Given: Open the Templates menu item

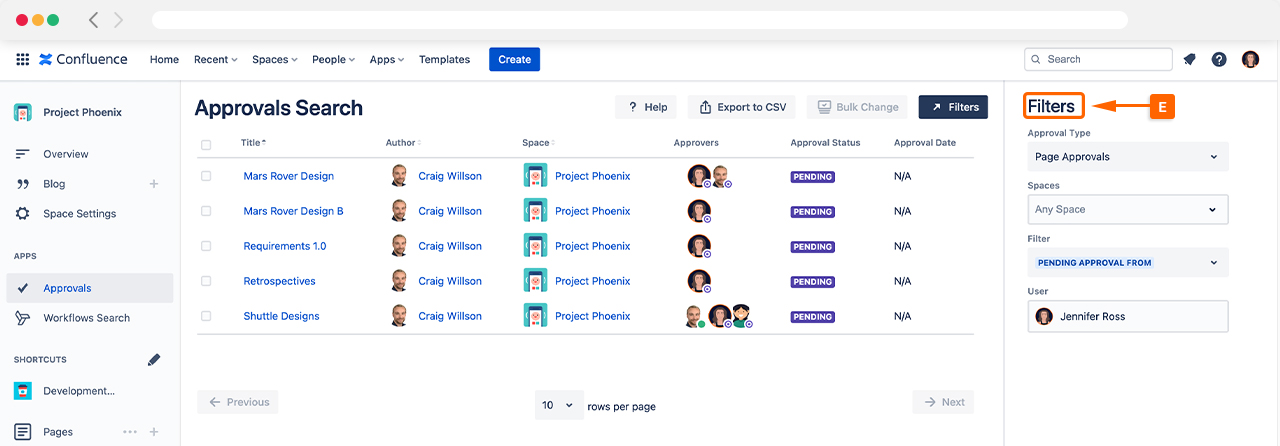Looking at the screenshot, I should click(444, 60).
